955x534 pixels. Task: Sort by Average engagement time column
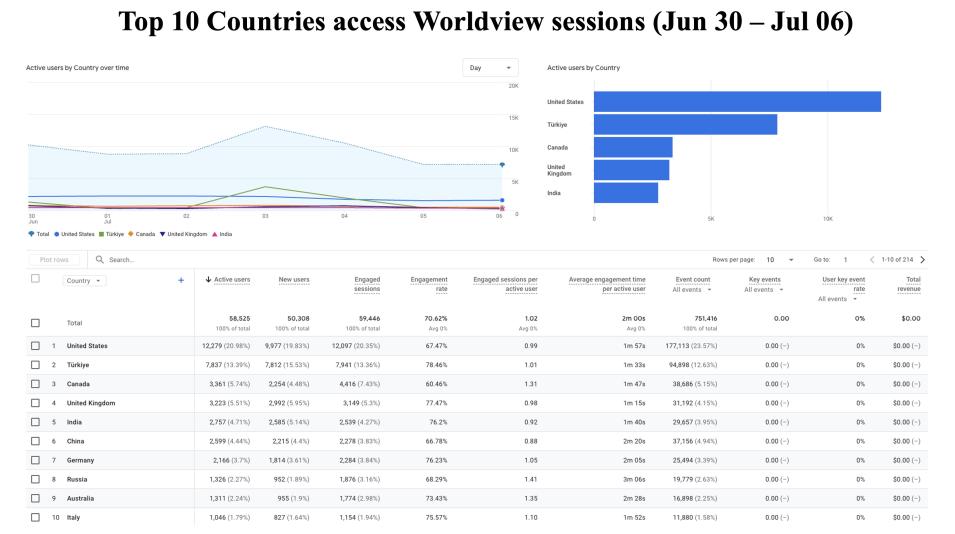(607, 284)
